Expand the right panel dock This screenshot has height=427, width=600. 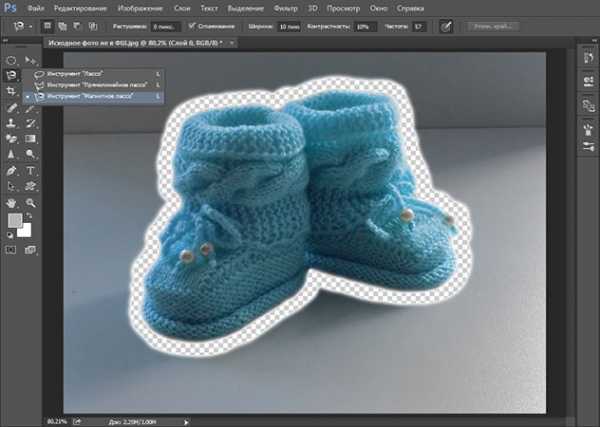pyautogui.click(x=594, y=40)
